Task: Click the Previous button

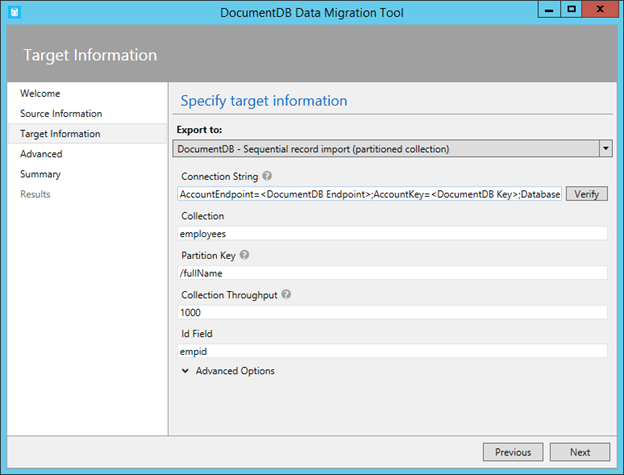Action: (513, 452)
